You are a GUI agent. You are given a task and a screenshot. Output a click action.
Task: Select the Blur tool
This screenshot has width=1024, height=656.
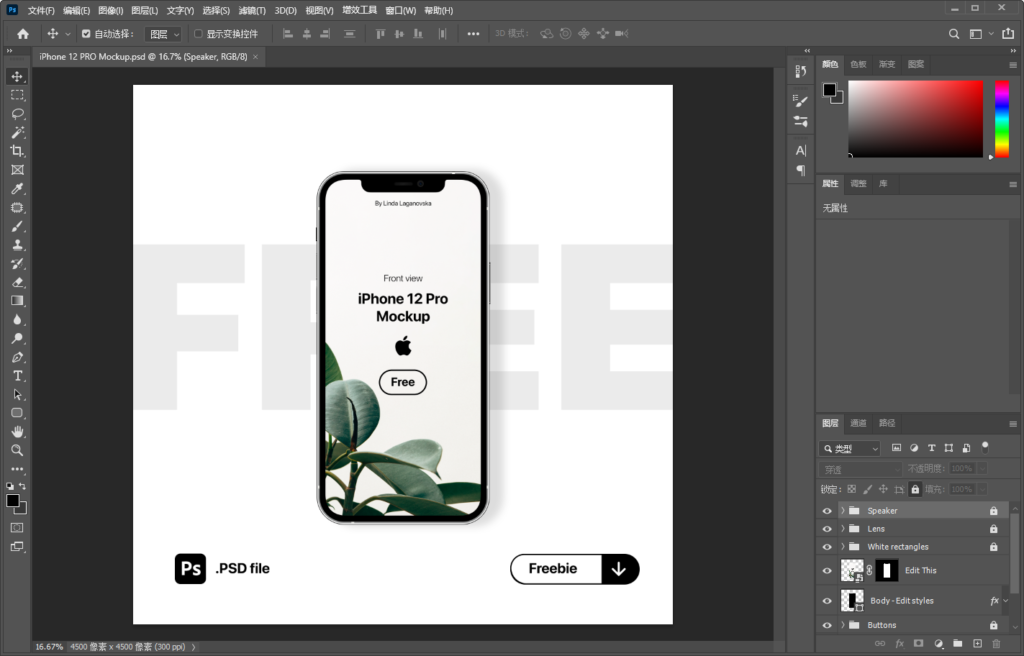tap(17, 320)
